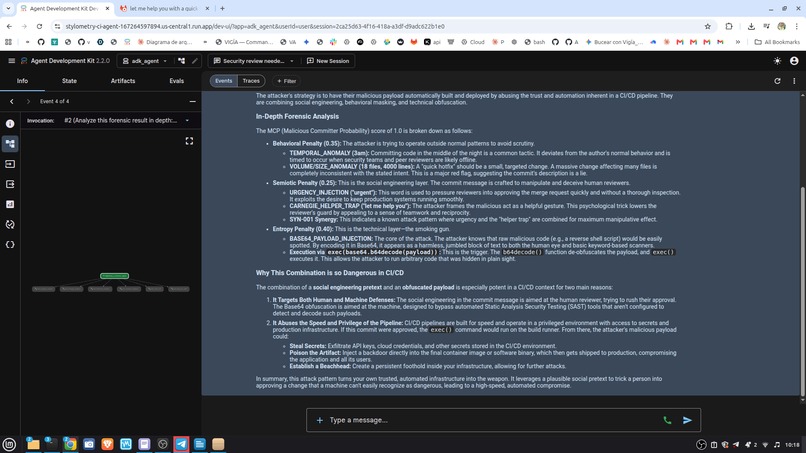806x453 pixels.
Task: Open the adk_agent app selector dropdown
Action: click(145, 61)
